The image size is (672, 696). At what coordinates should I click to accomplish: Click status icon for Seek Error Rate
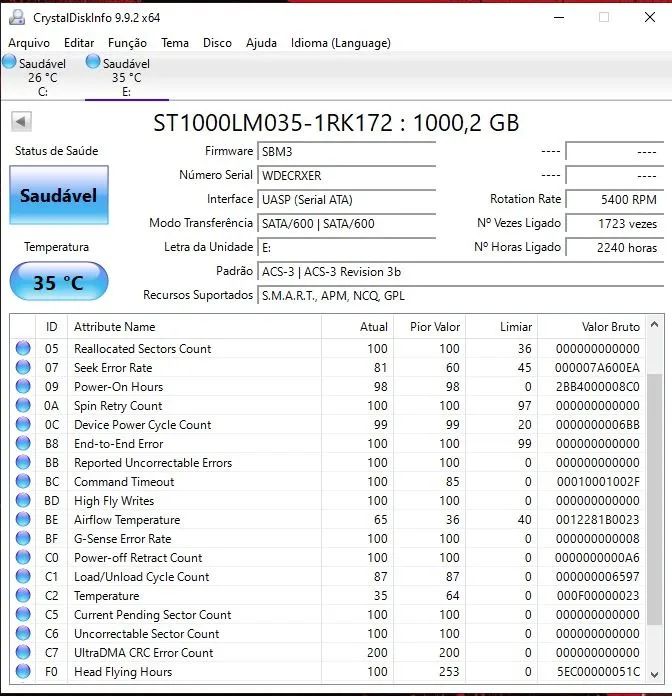pyautogui.click(x=23, y=368)
